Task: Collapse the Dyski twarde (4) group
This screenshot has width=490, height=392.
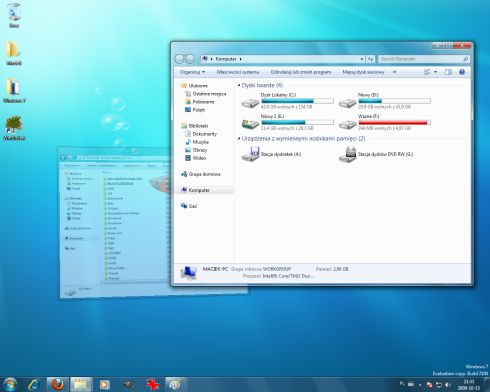Action: 239,86
